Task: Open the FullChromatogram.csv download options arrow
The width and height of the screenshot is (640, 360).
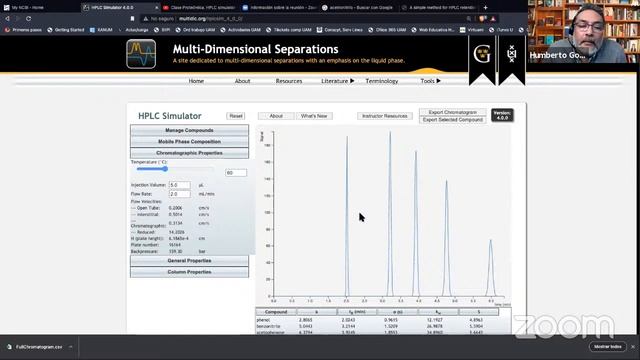Action: pos(71,347)
